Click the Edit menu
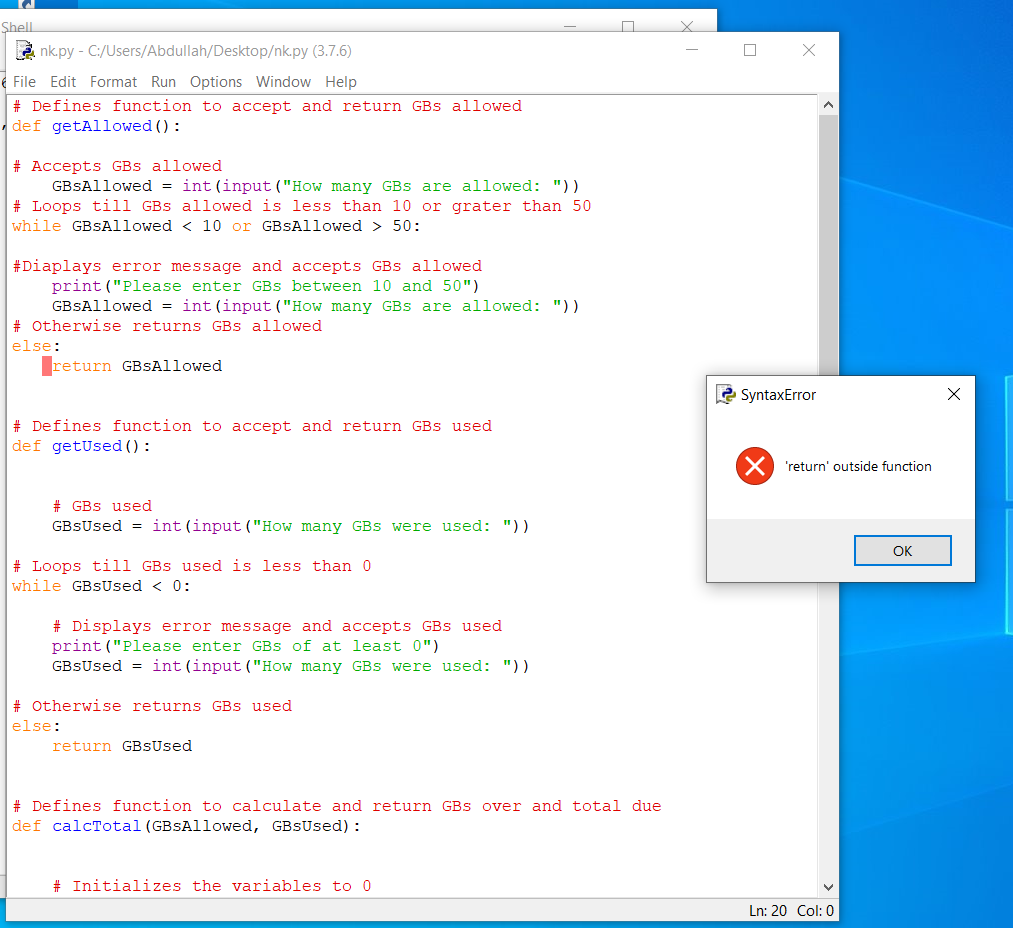1013x928 pixels. coord(63,82)
